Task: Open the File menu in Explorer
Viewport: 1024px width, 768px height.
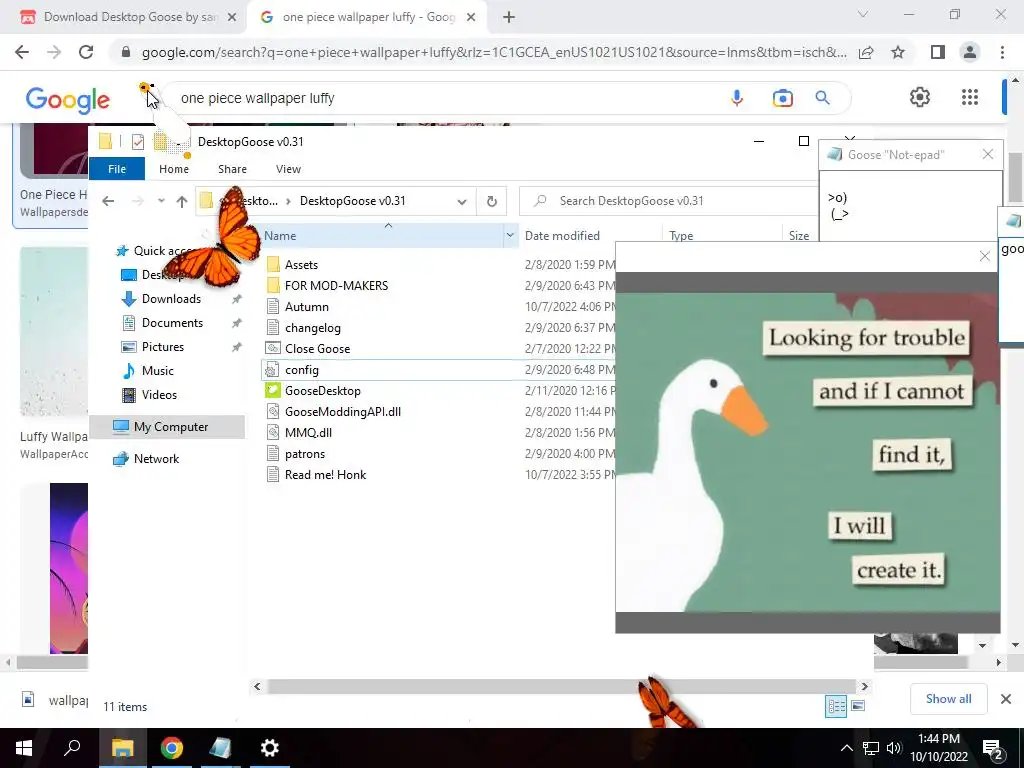Action: click(117, 169)
